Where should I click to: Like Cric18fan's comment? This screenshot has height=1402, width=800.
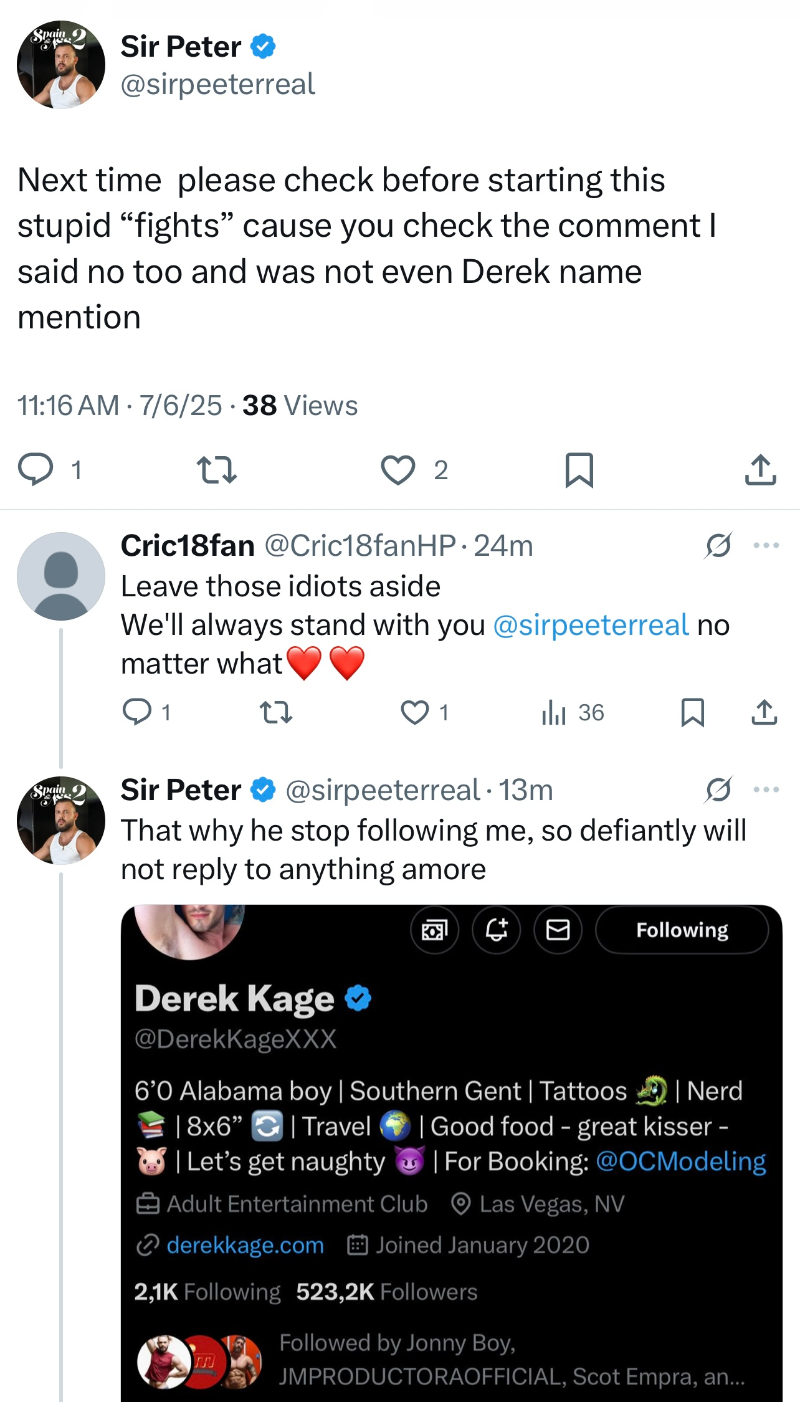tap(414, 712)
